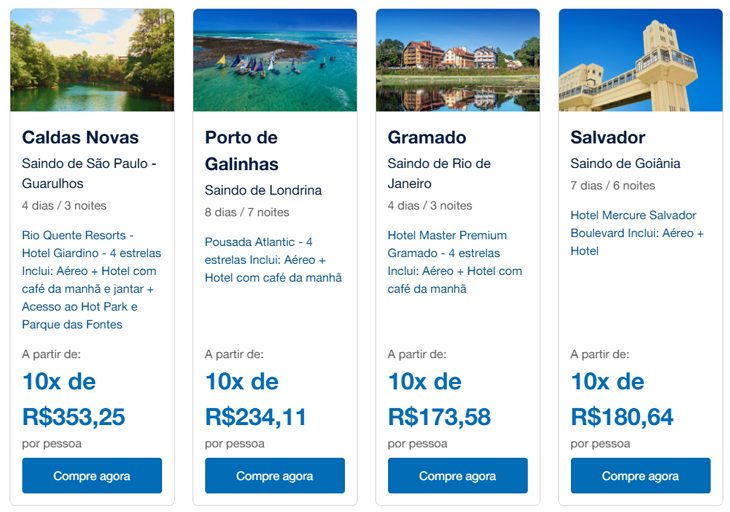Open Hotel Mercure Salvador Boulevard description

[637, 233]
